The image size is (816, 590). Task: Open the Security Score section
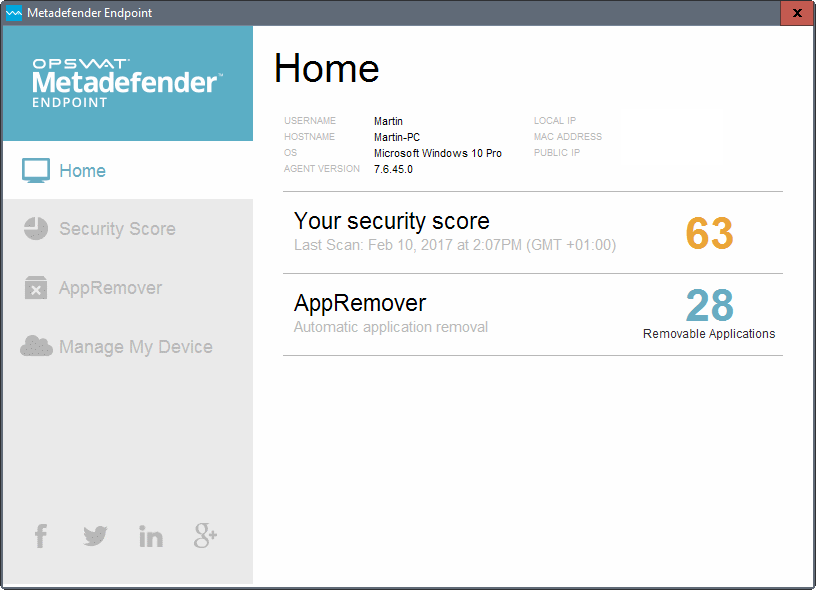(x=128, y=228)
